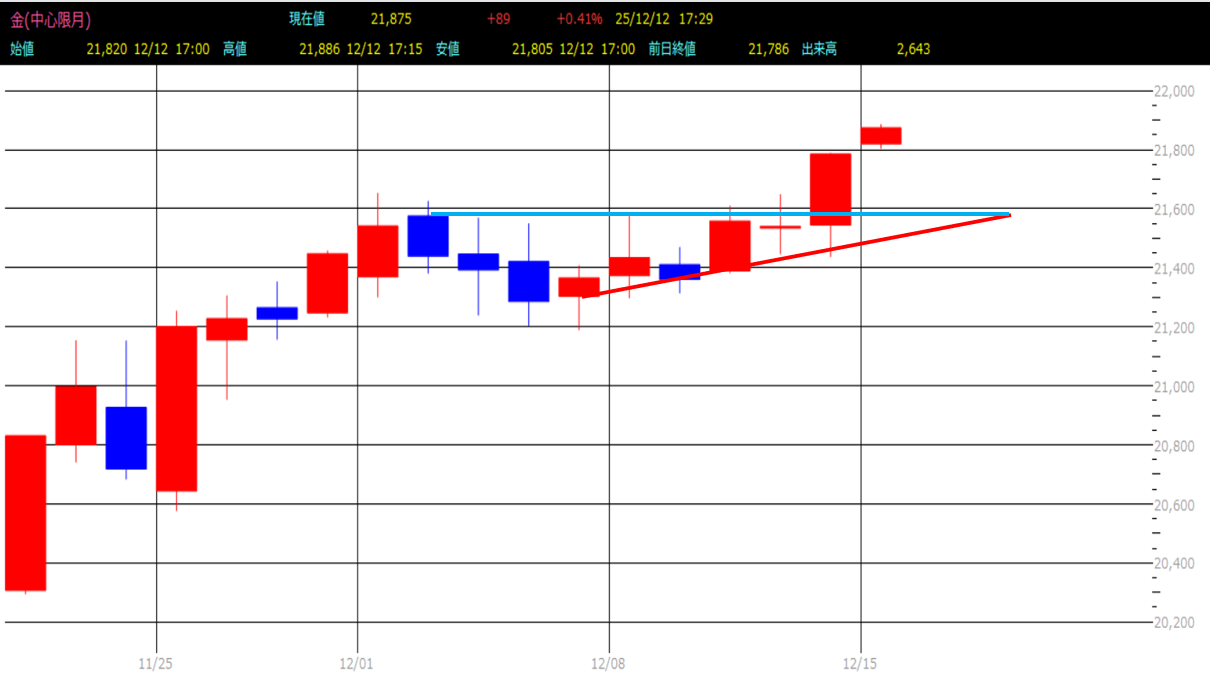This screenshot has width=1210, height=683.
Task: Click the tall red candlestick on 11/25 gridline
Action: pyautogui.click(x=176, y=408)
